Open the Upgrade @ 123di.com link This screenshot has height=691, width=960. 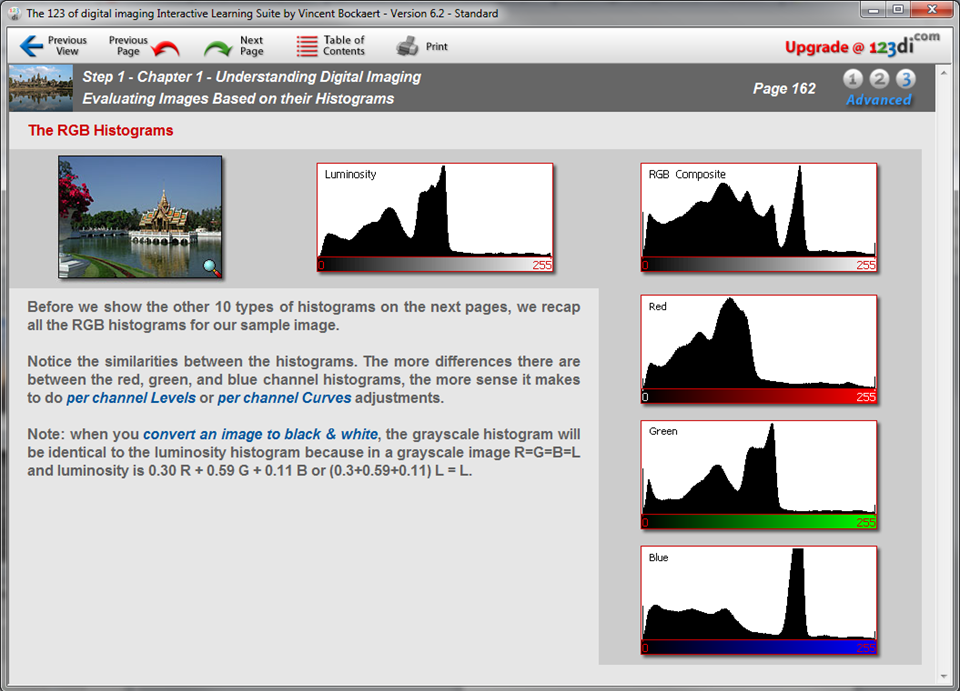point(862,46)
